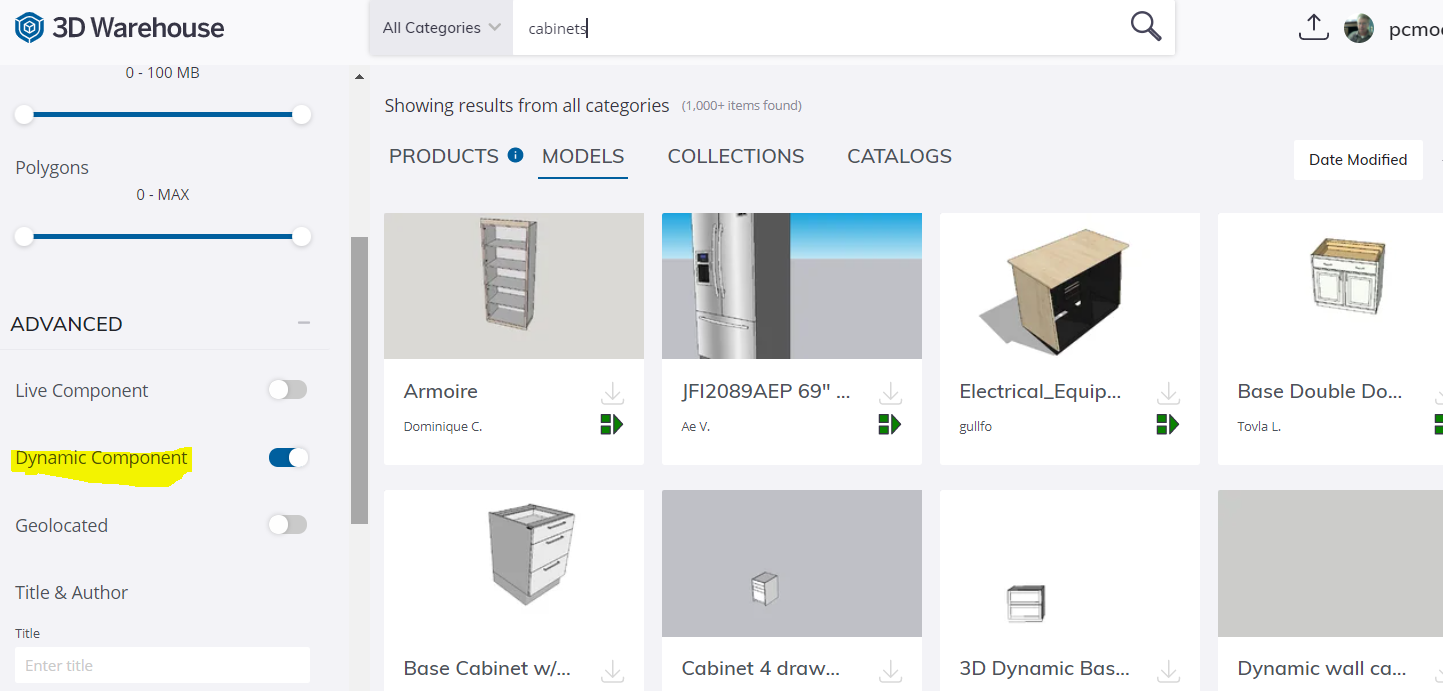Open the Dynamic wall ca... thumbnail
The image size is (1443, 691).
(1330, 563)
